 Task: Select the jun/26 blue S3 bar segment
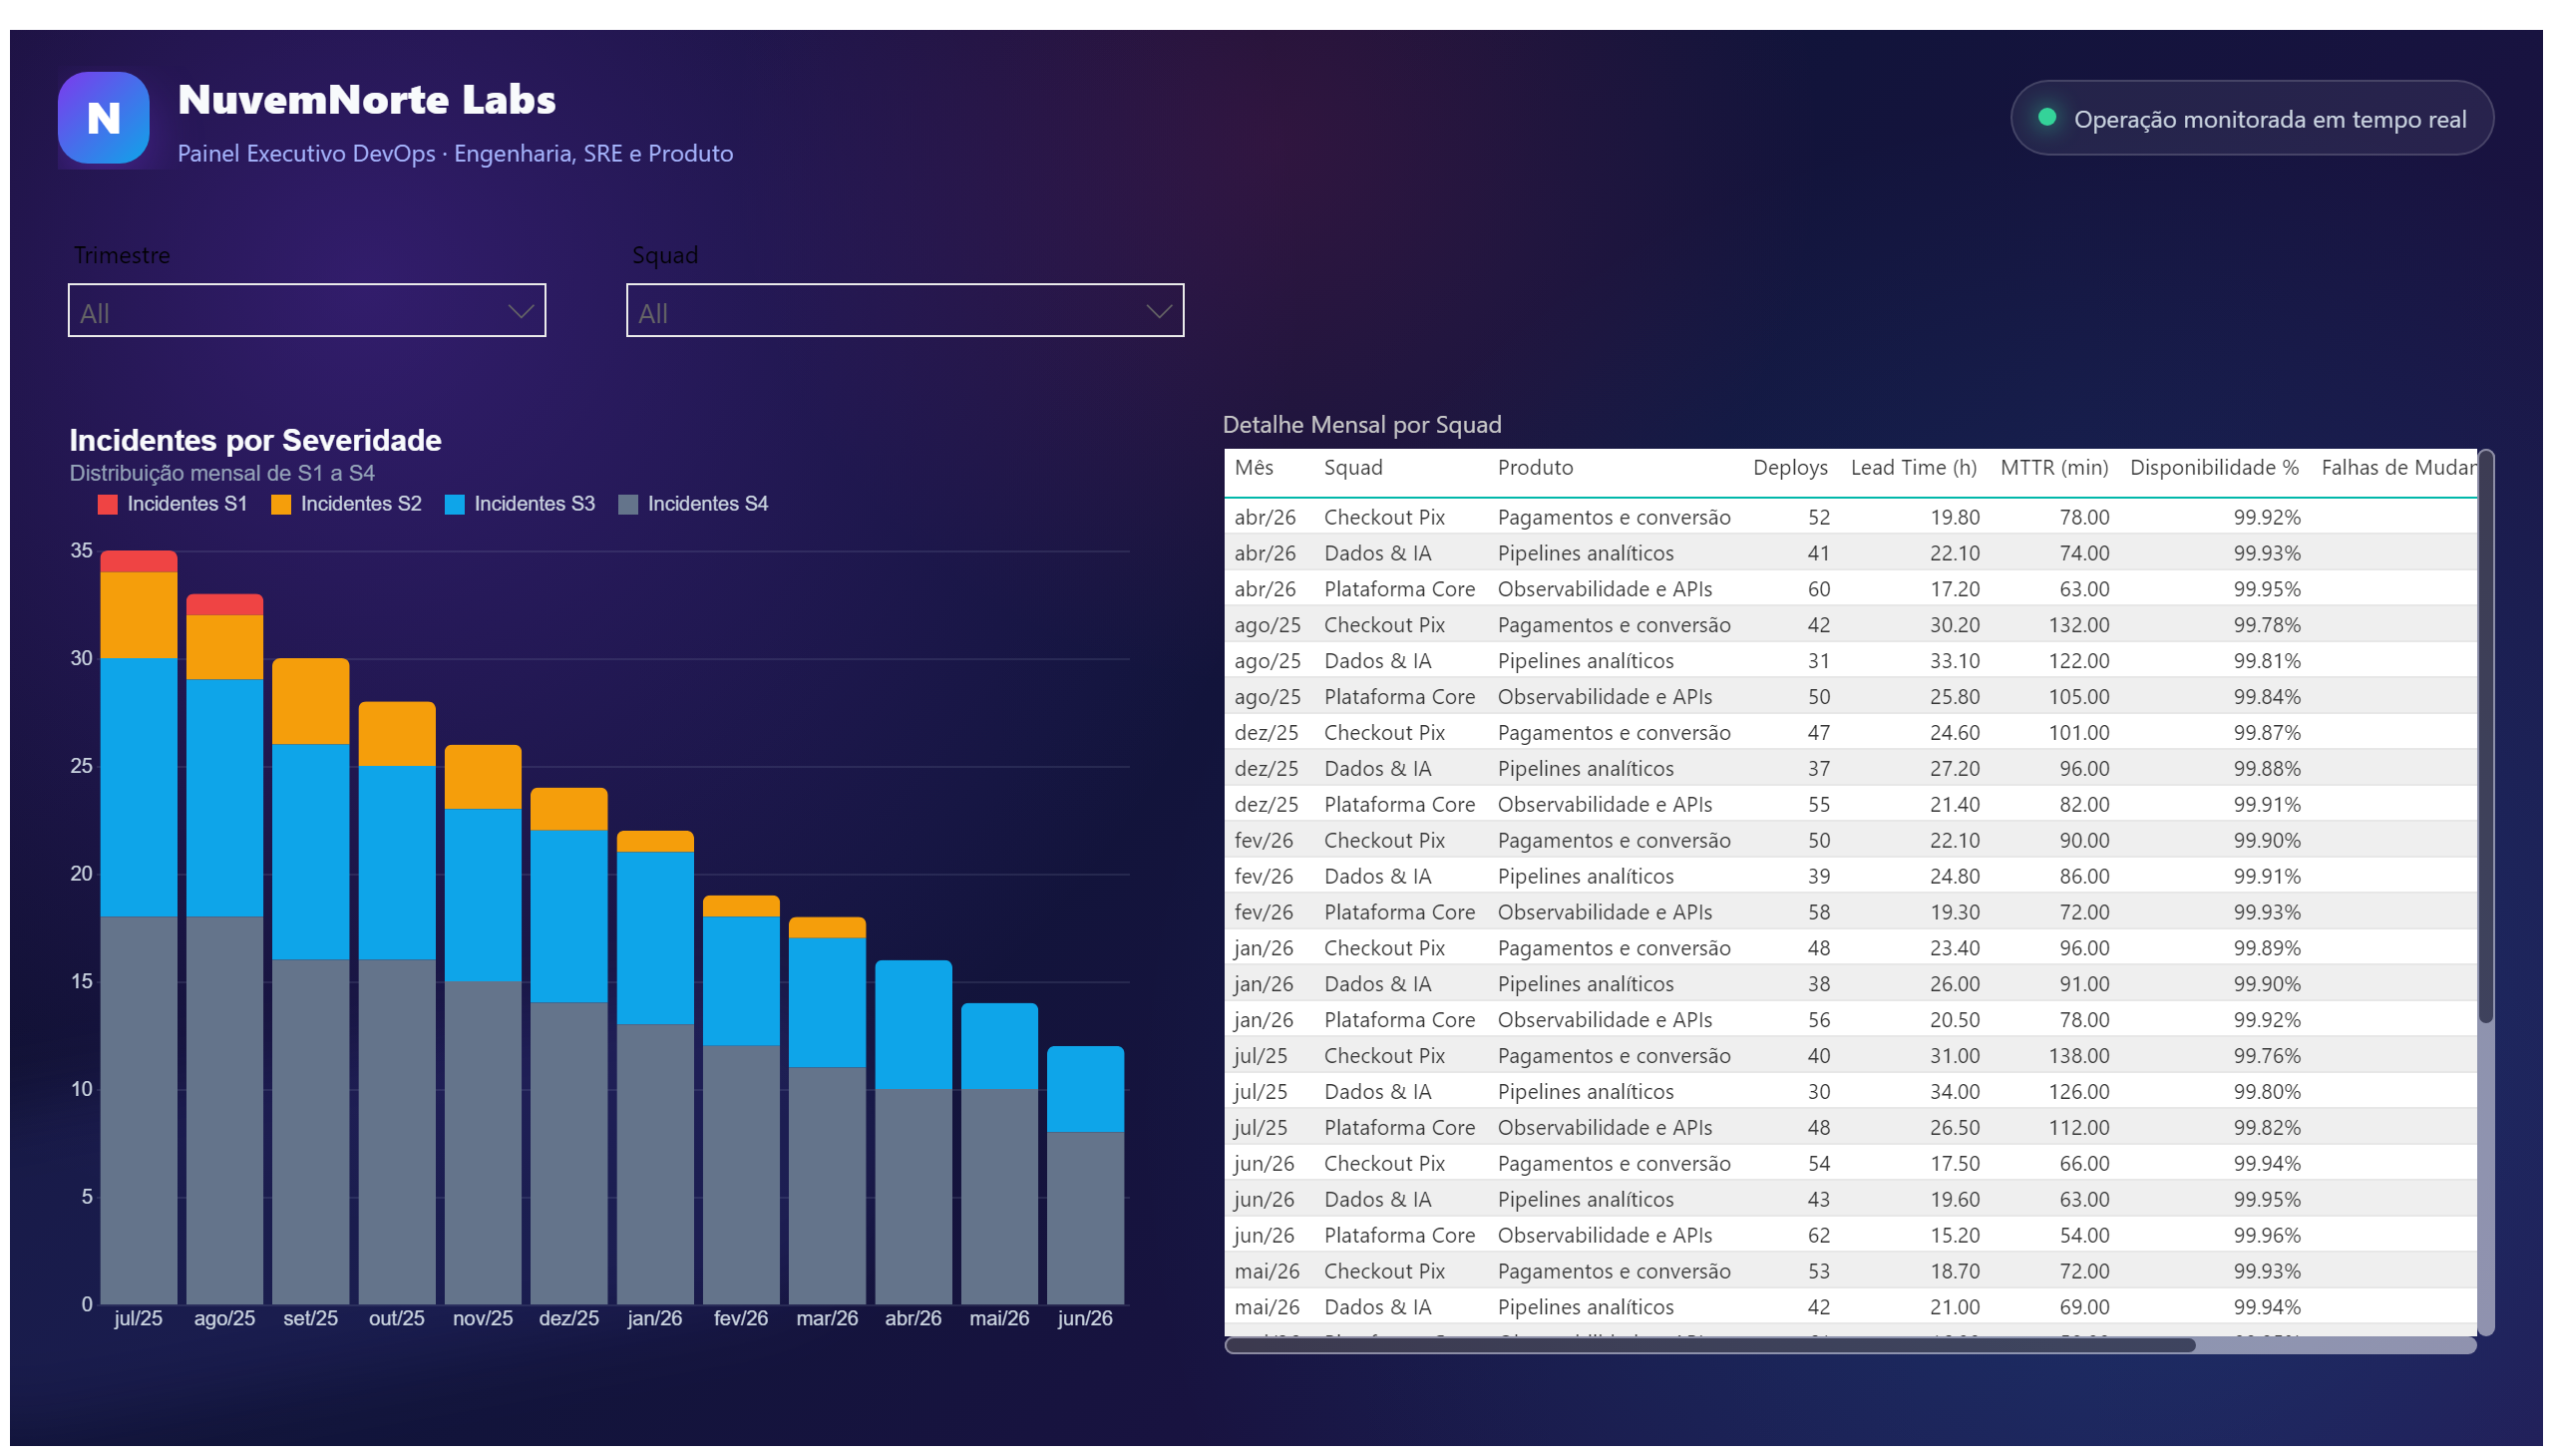(1085, 1089)
